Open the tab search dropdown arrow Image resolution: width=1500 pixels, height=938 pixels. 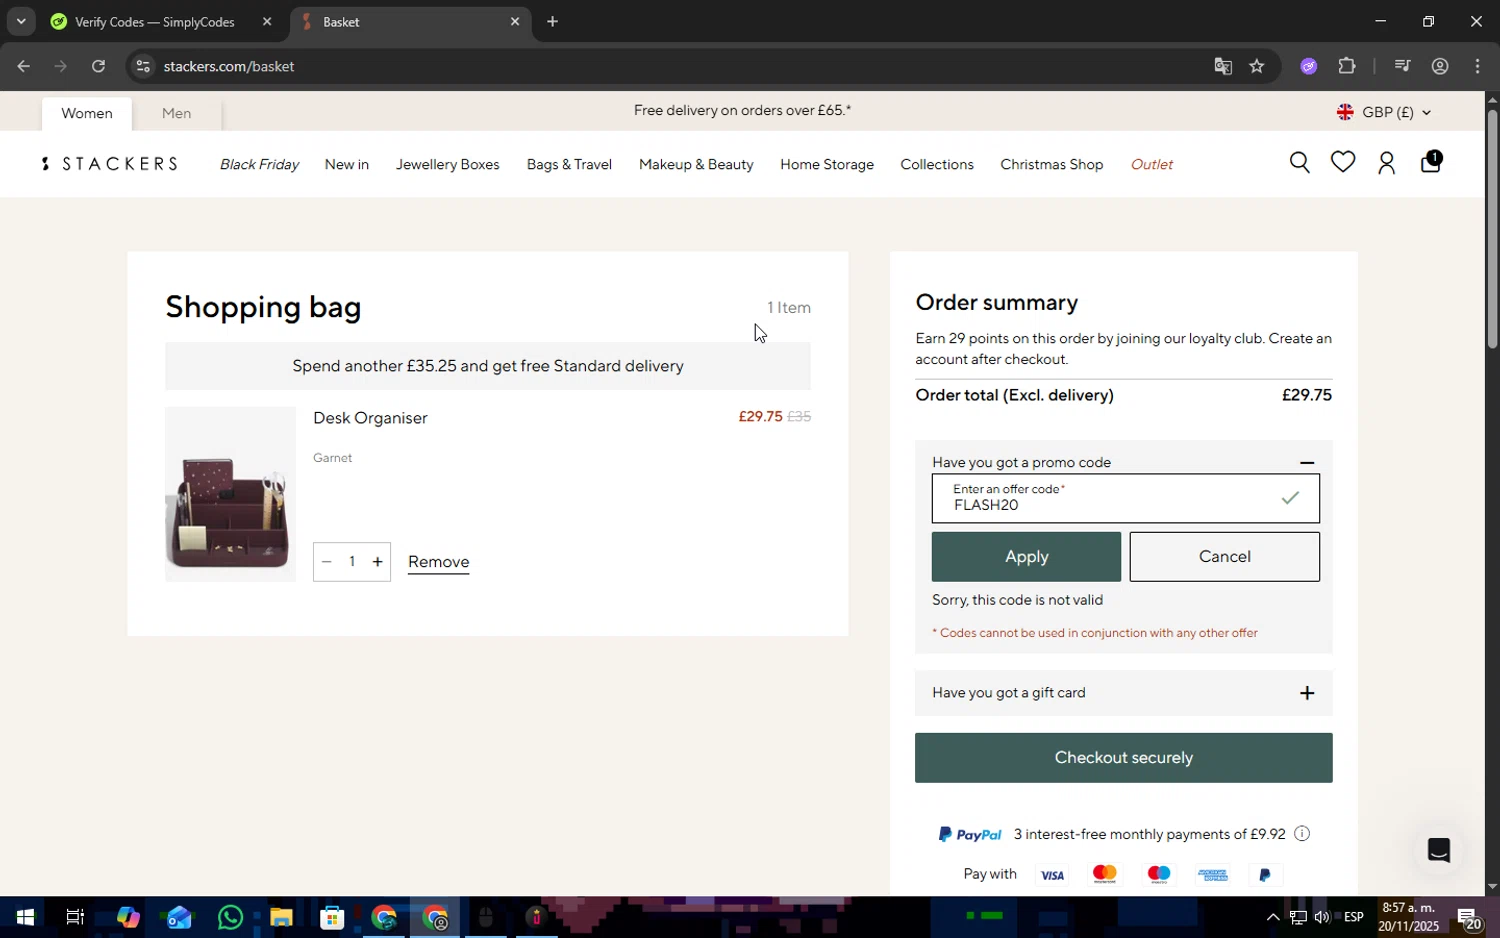(x=21, y=21)
